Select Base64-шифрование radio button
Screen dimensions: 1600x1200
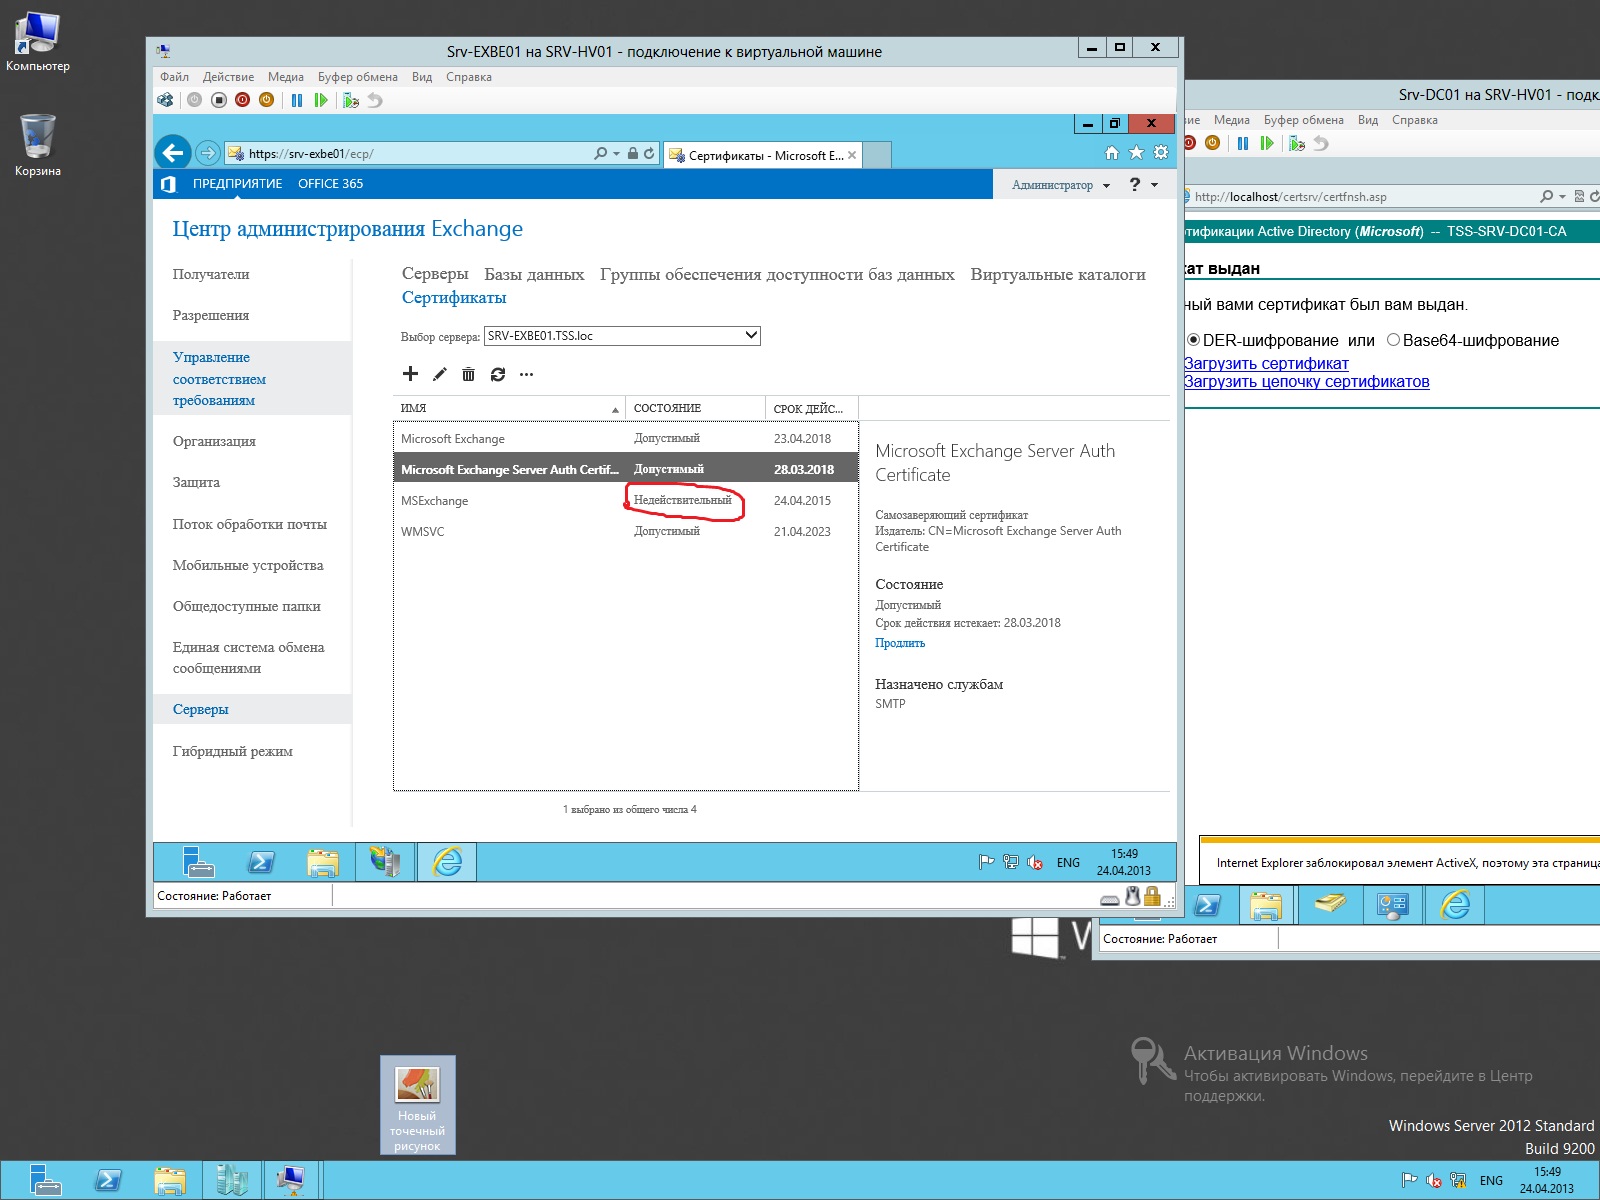coord(1393,340)
